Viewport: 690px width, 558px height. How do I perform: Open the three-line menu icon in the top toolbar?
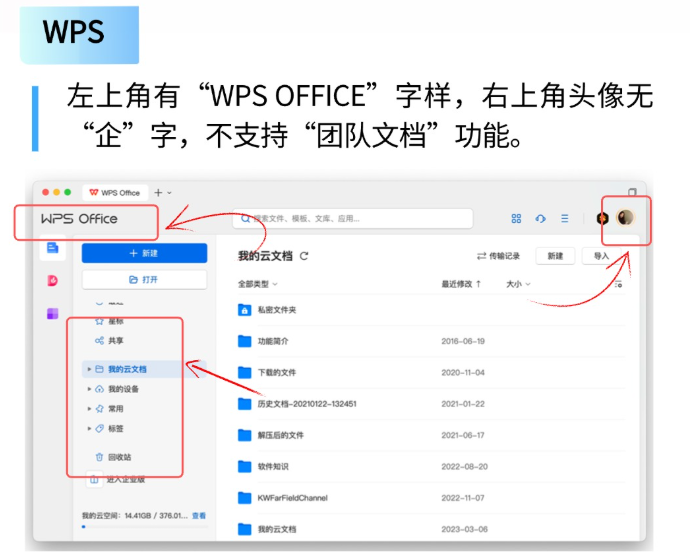[x=565, y=218]
